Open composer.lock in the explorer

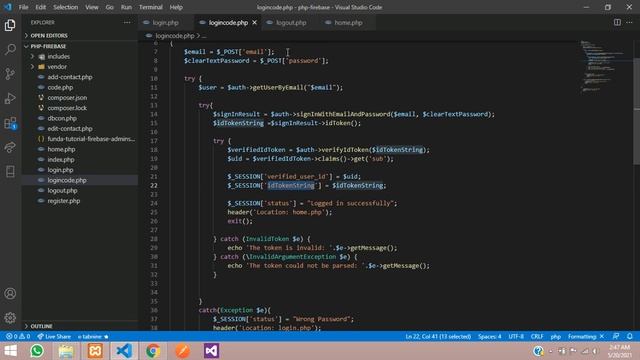pyautogui.click(x=80, y=108)
